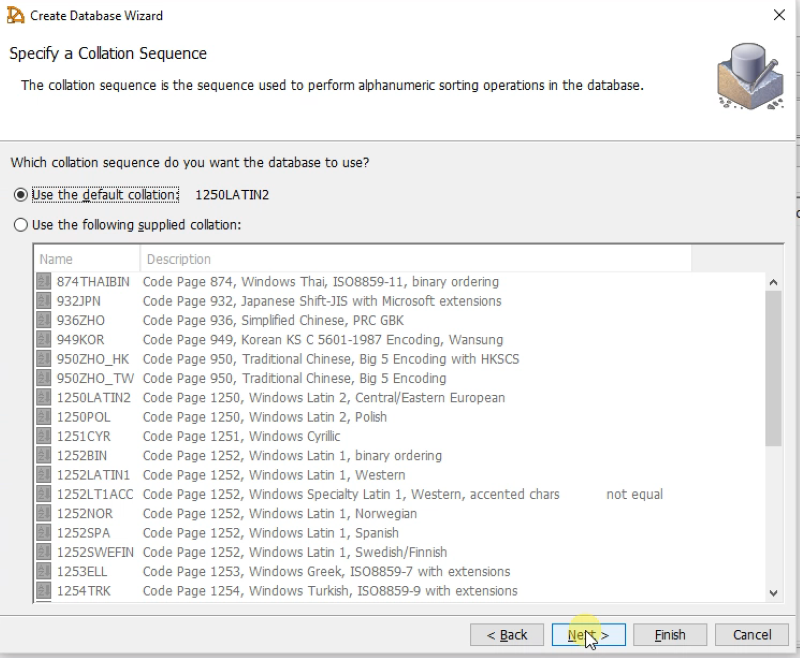Click the scrollbar up arrow

[x=773, y=282]
